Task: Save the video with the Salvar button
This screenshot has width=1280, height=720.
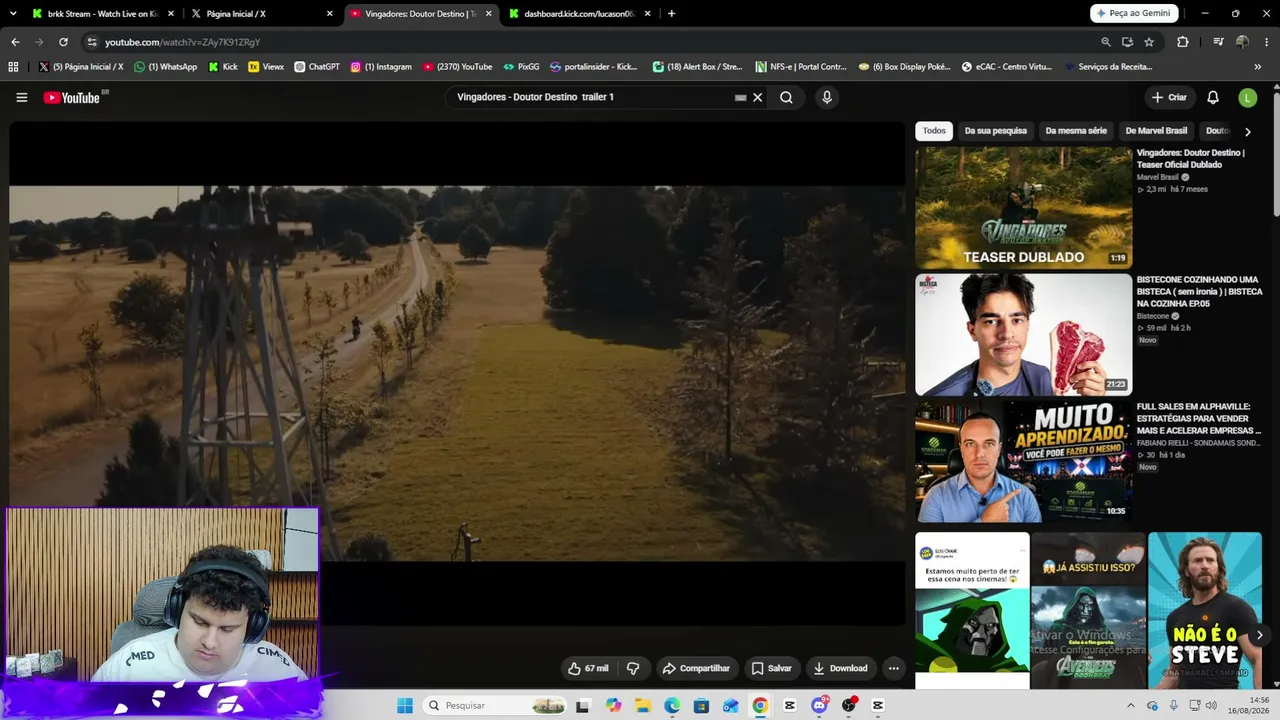Action: click(x=772, y=668)
